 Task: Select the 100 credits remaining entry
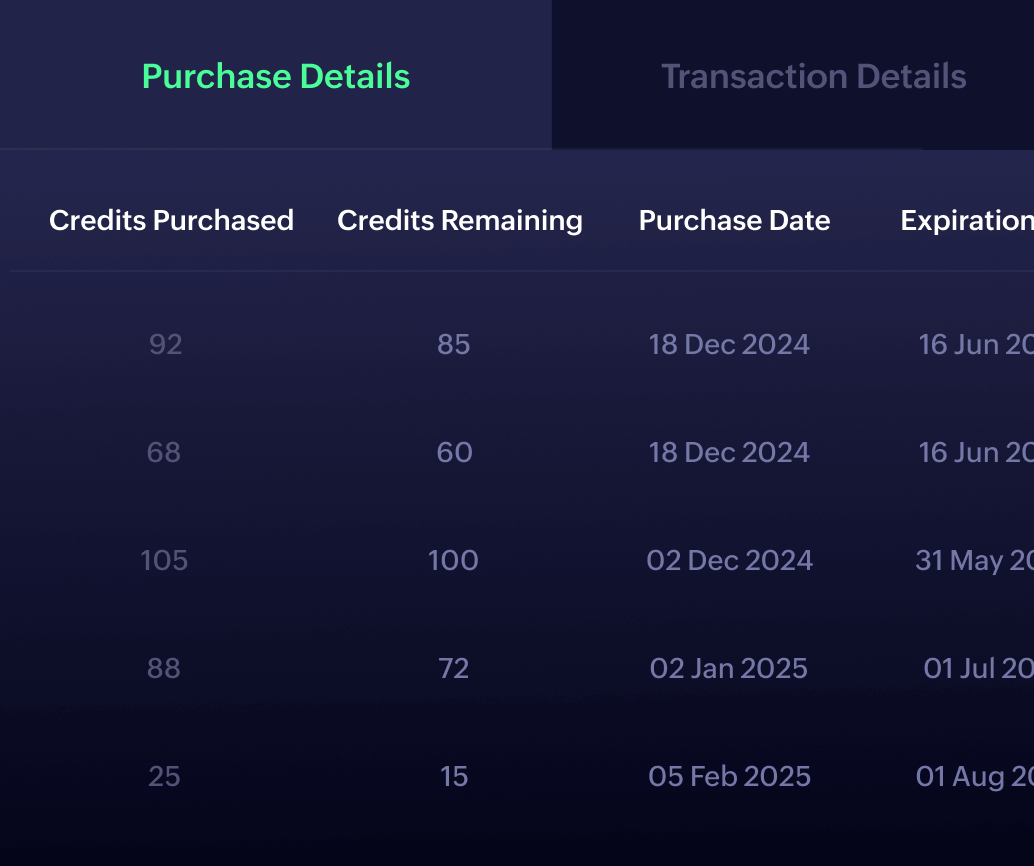pyautogui.click(x=453, y=561)
